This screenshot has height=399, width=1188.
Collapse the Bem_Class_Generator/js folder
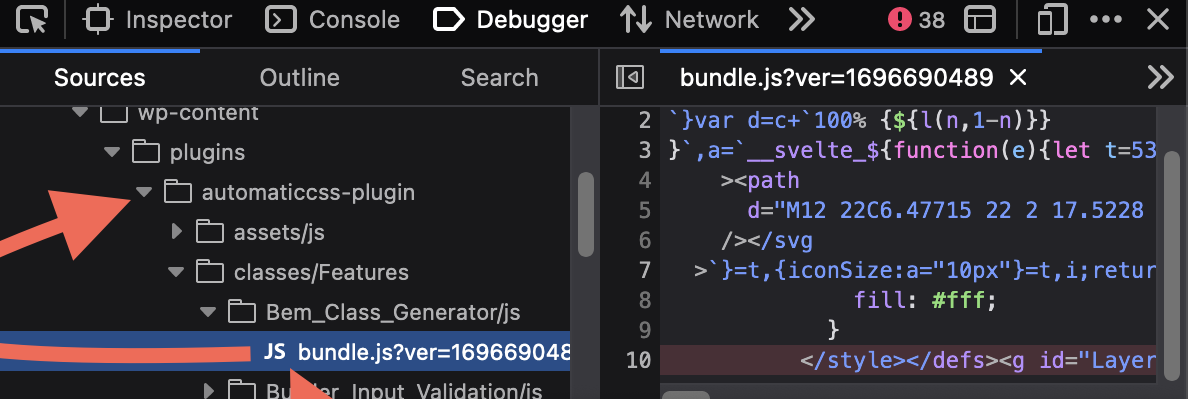pyautogui.click(x=208, y=311)
